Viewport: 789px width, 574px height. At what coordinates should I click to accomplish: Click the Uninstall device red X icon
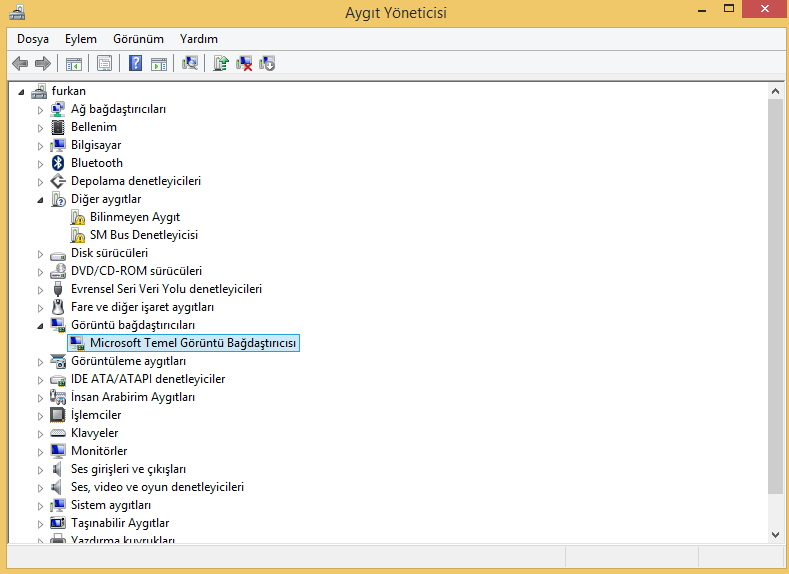(244, 63)
